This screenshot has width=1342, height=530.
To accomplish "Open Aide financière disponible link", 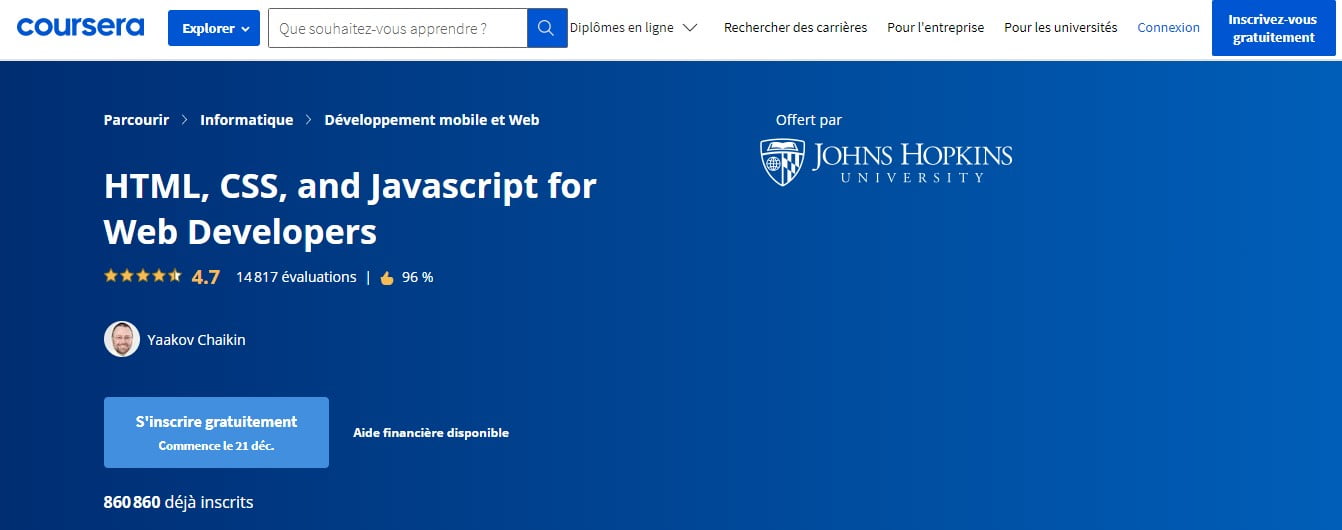I will tap(431, 433).
